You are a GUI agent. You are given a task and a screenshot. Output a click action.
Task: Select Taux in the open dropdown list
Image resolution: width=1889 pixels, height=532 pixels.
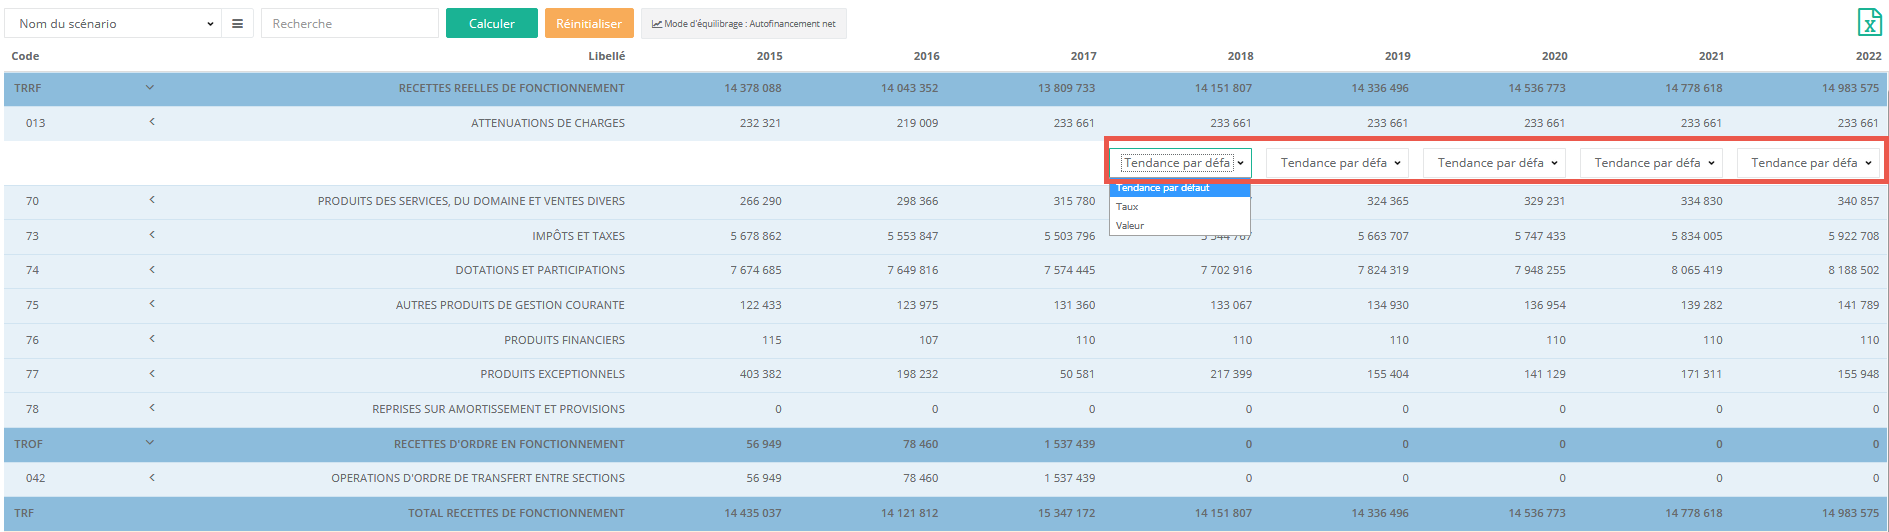coord(1128,207)
